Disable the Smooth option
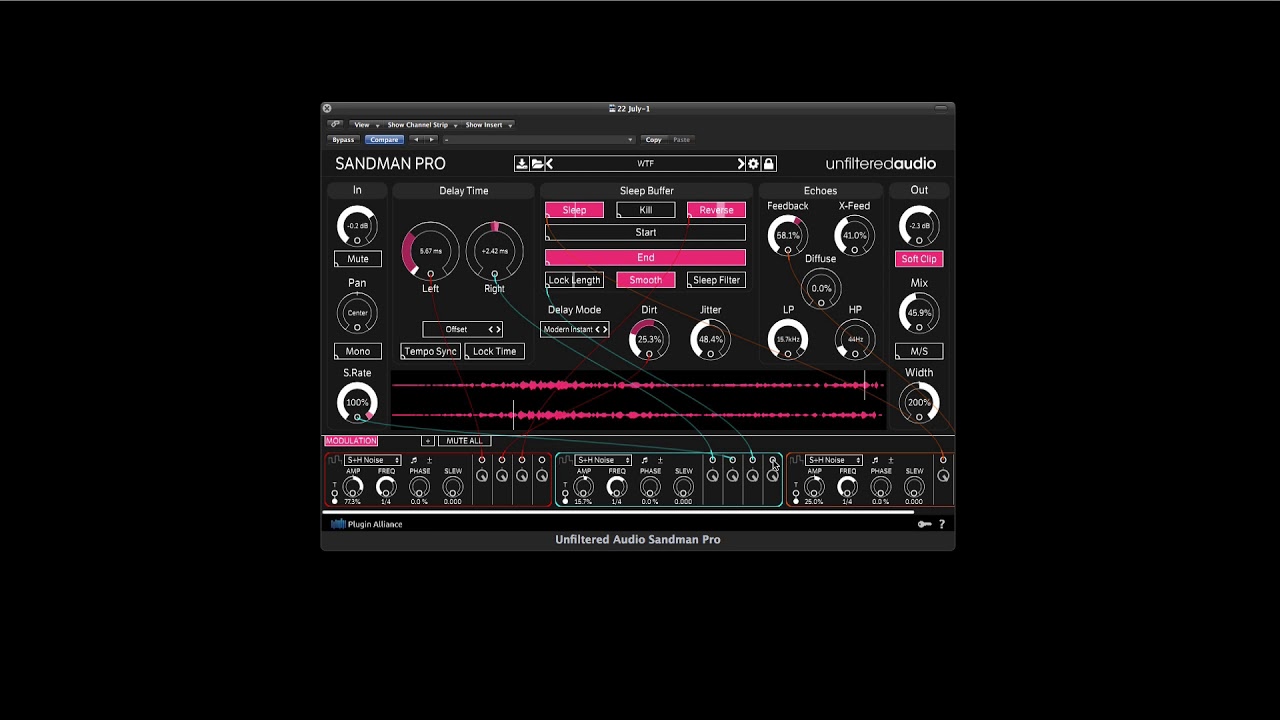 pyautogui.click(x=645, y=280)
